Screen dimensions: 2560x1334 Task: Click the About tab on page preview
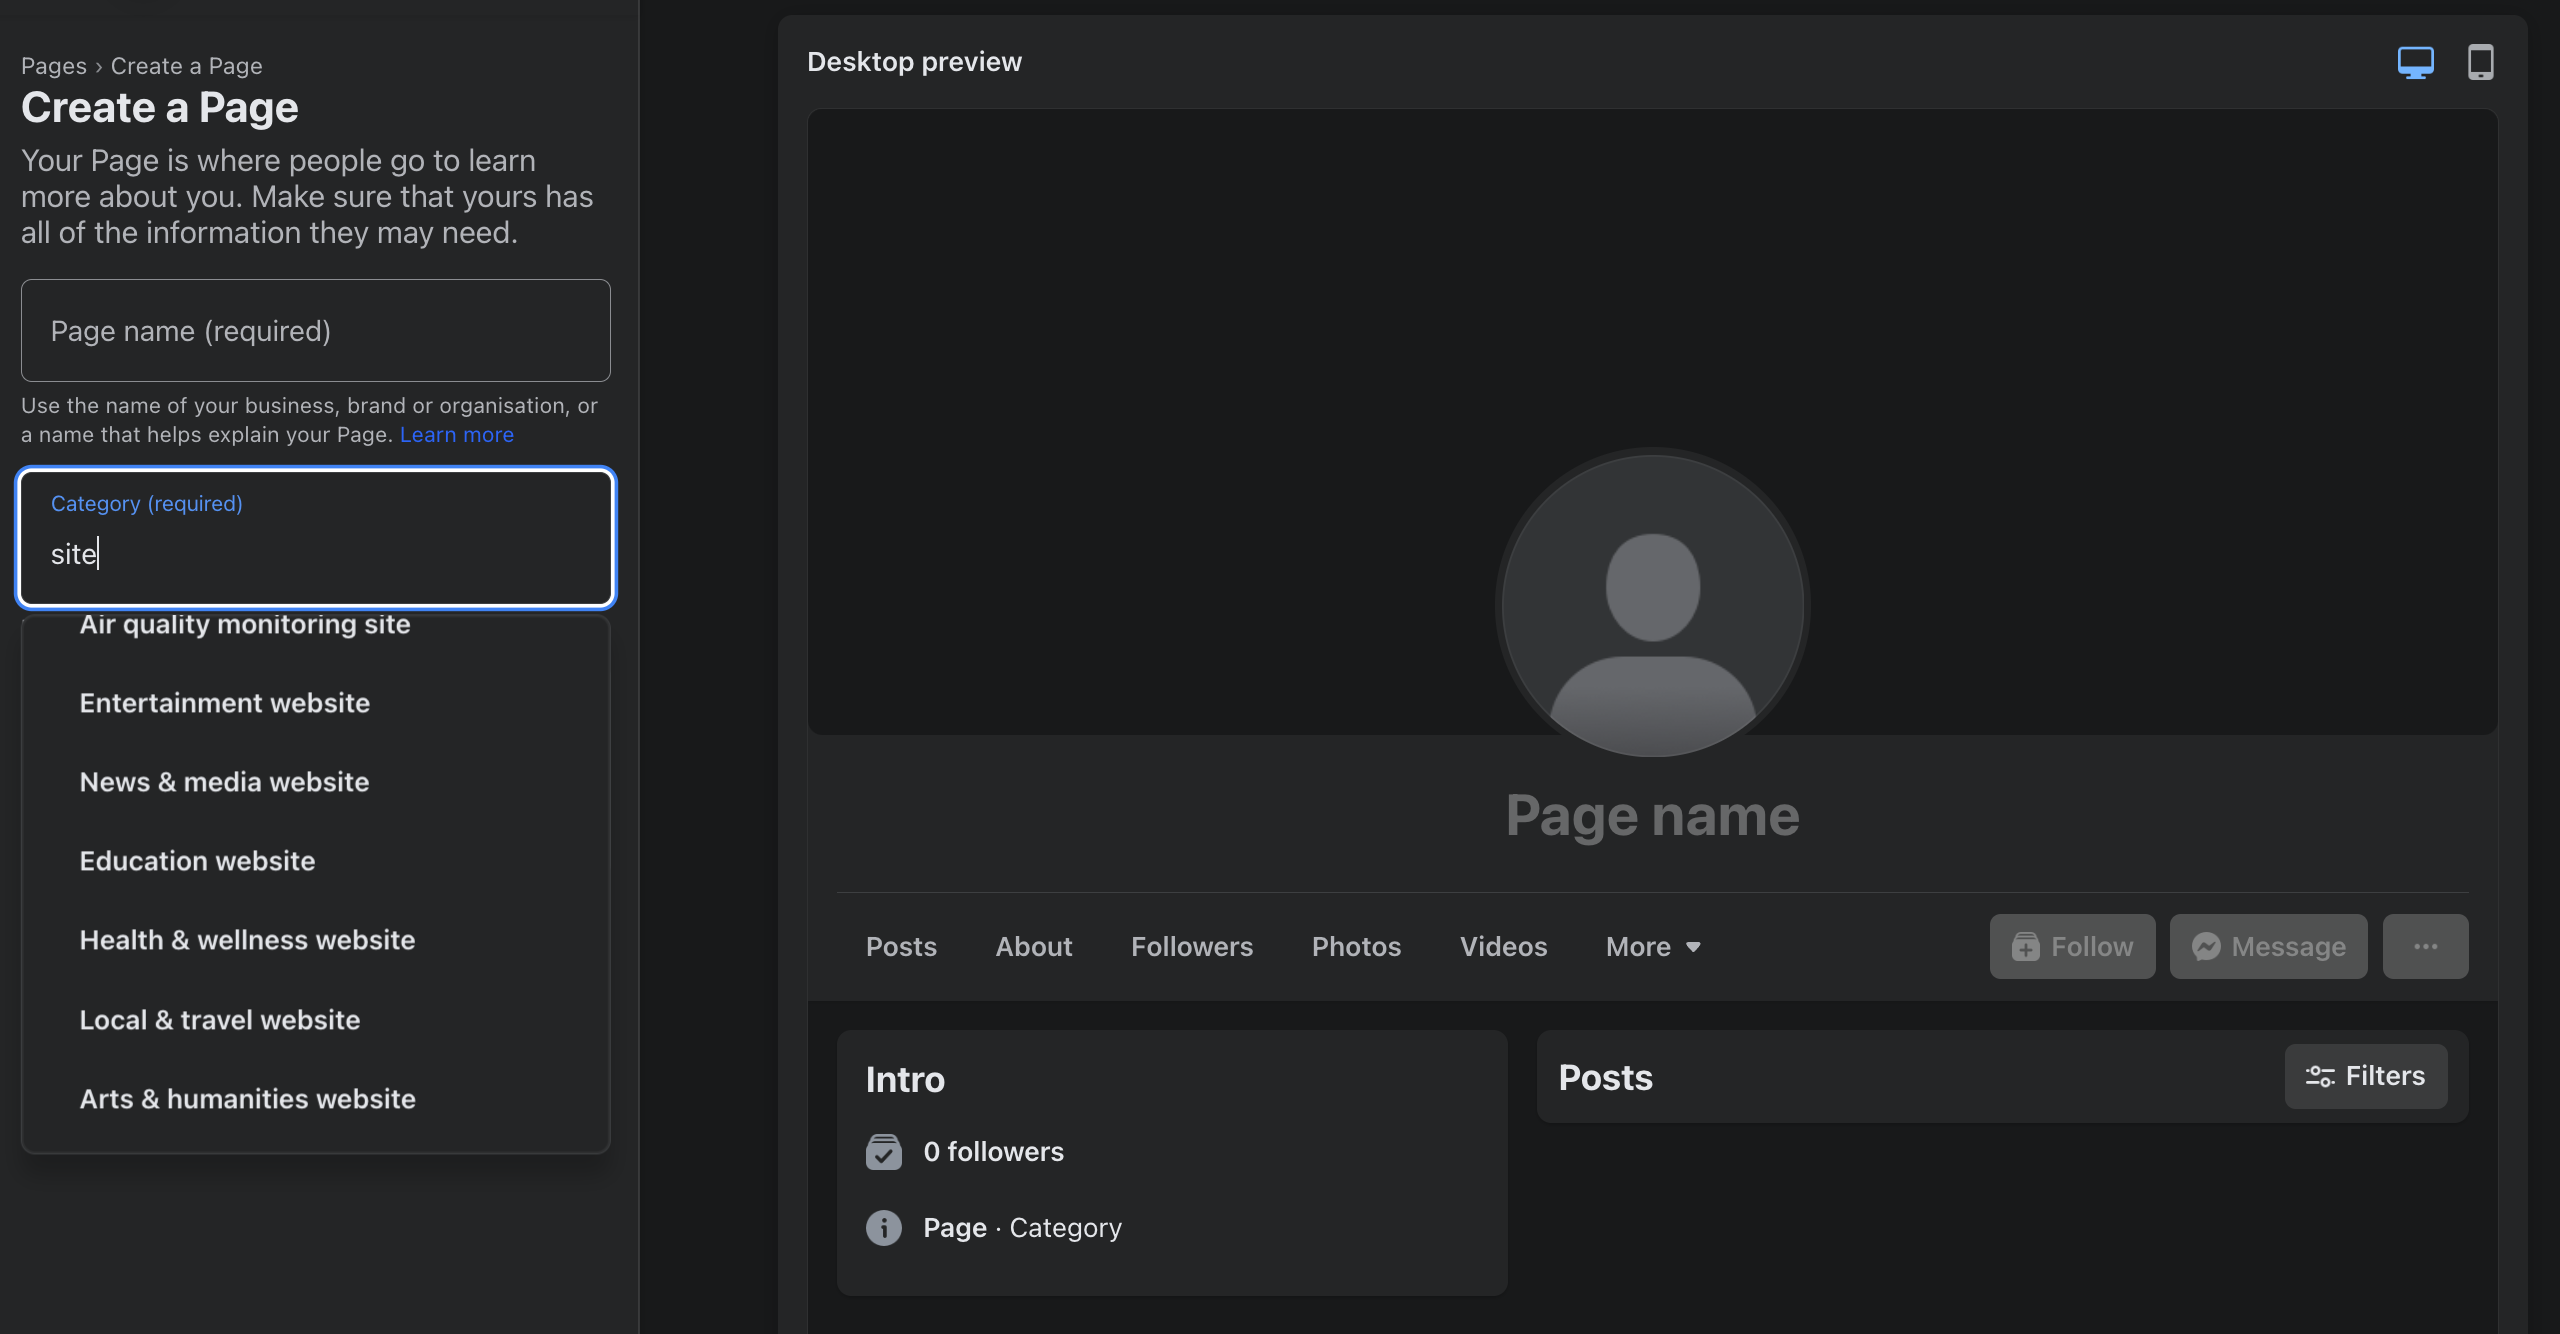point(1033,946)
